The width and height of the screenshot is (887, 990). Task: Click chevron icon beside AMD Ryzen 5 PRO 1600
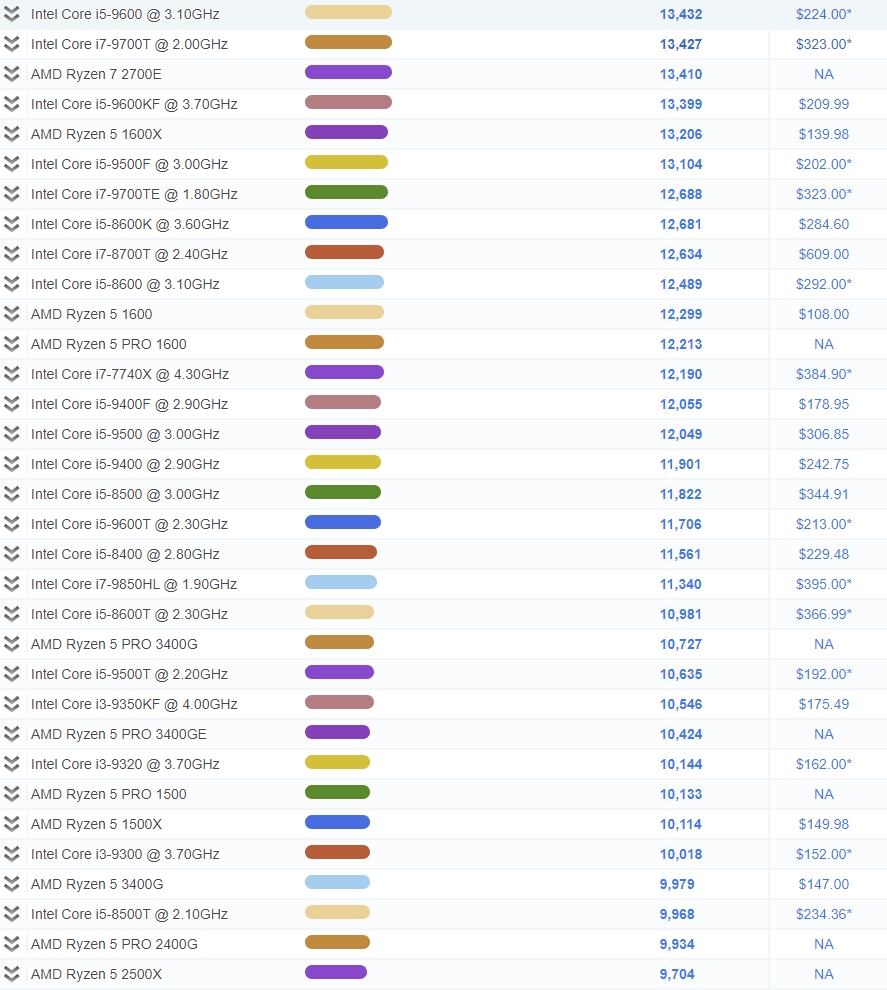(x=12, y=343)
